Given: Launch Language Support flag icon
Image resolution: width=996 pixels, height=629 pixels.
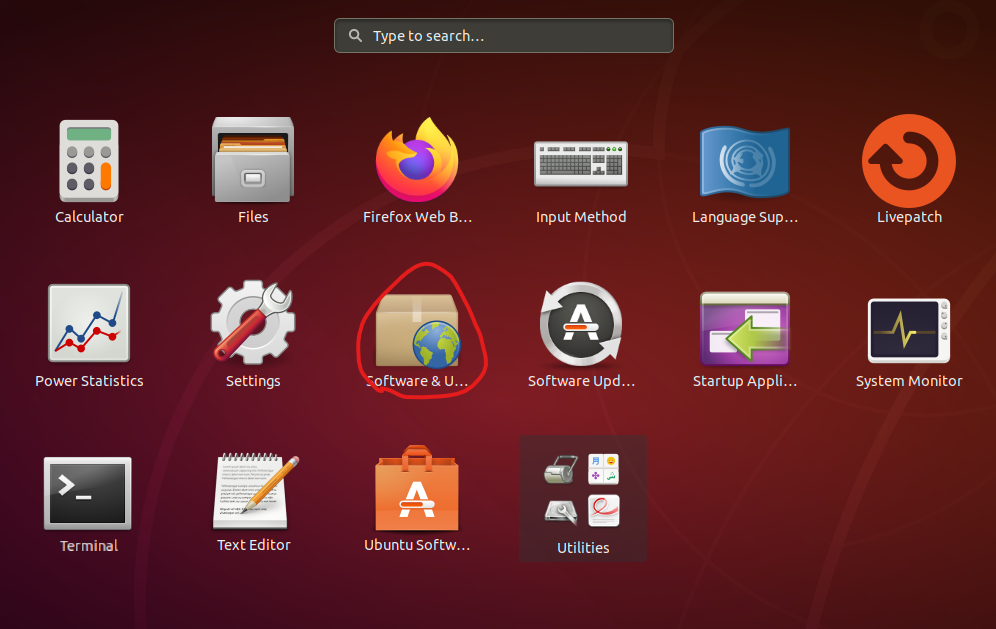Looking at the screenshot, I should click(x=744, y=161).
